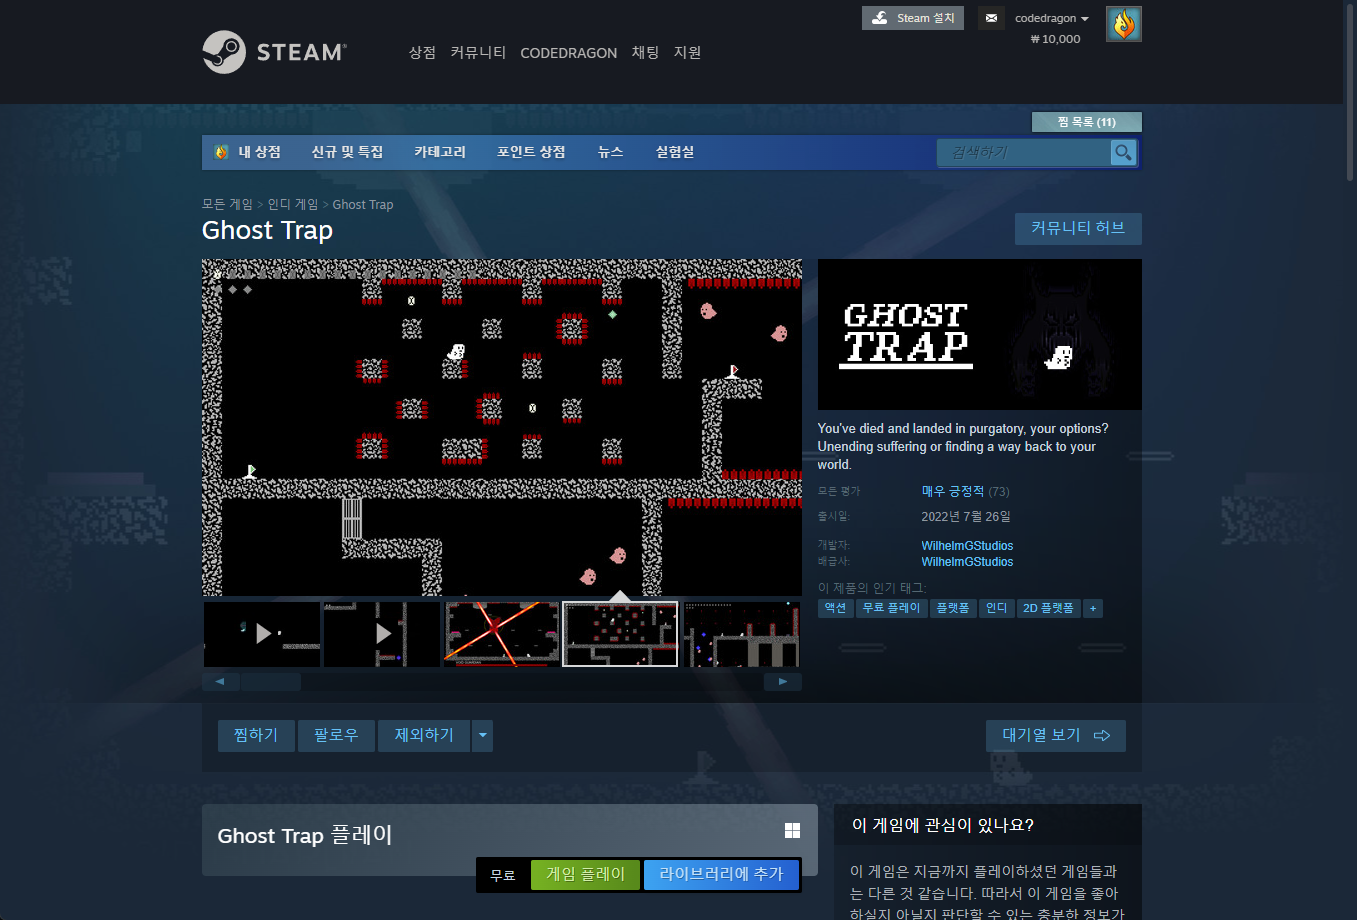Click the main gameplay screenshot
This screenshot has width=1357, height=920.
[502, 428]
